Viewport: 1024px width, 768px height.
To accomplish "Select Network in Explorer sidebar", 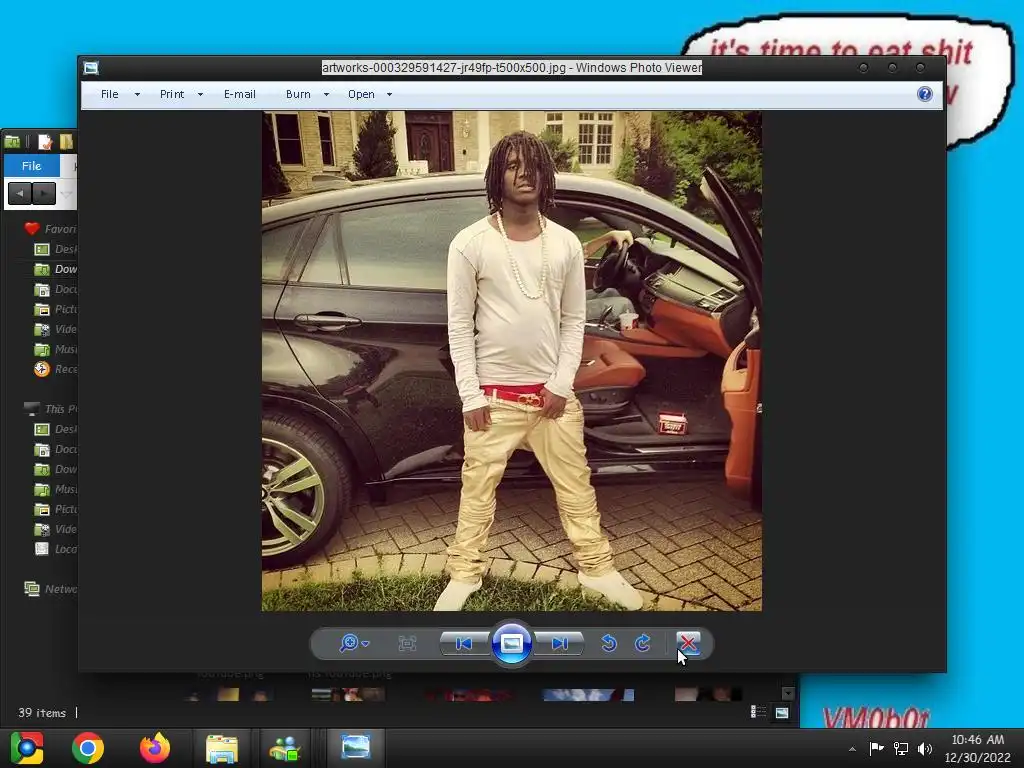I will 50,589.
